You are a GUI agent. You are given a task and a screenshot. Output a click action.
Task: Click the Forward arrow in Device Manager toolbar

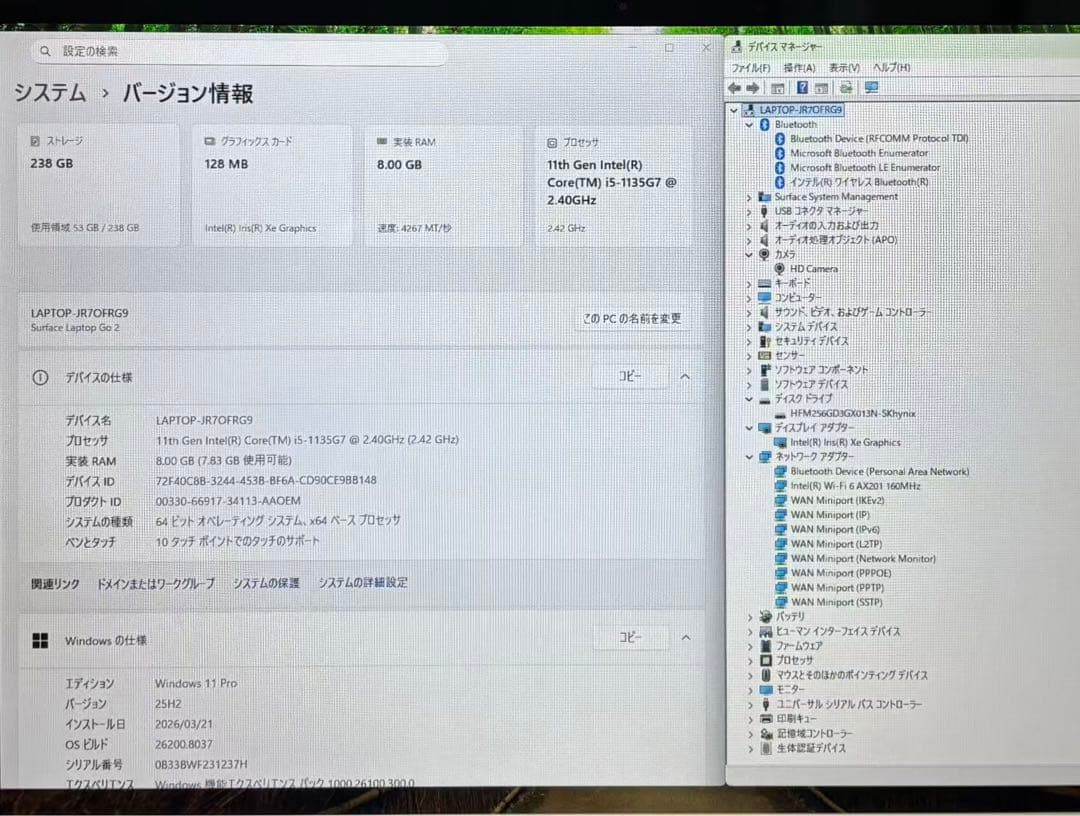753,88
